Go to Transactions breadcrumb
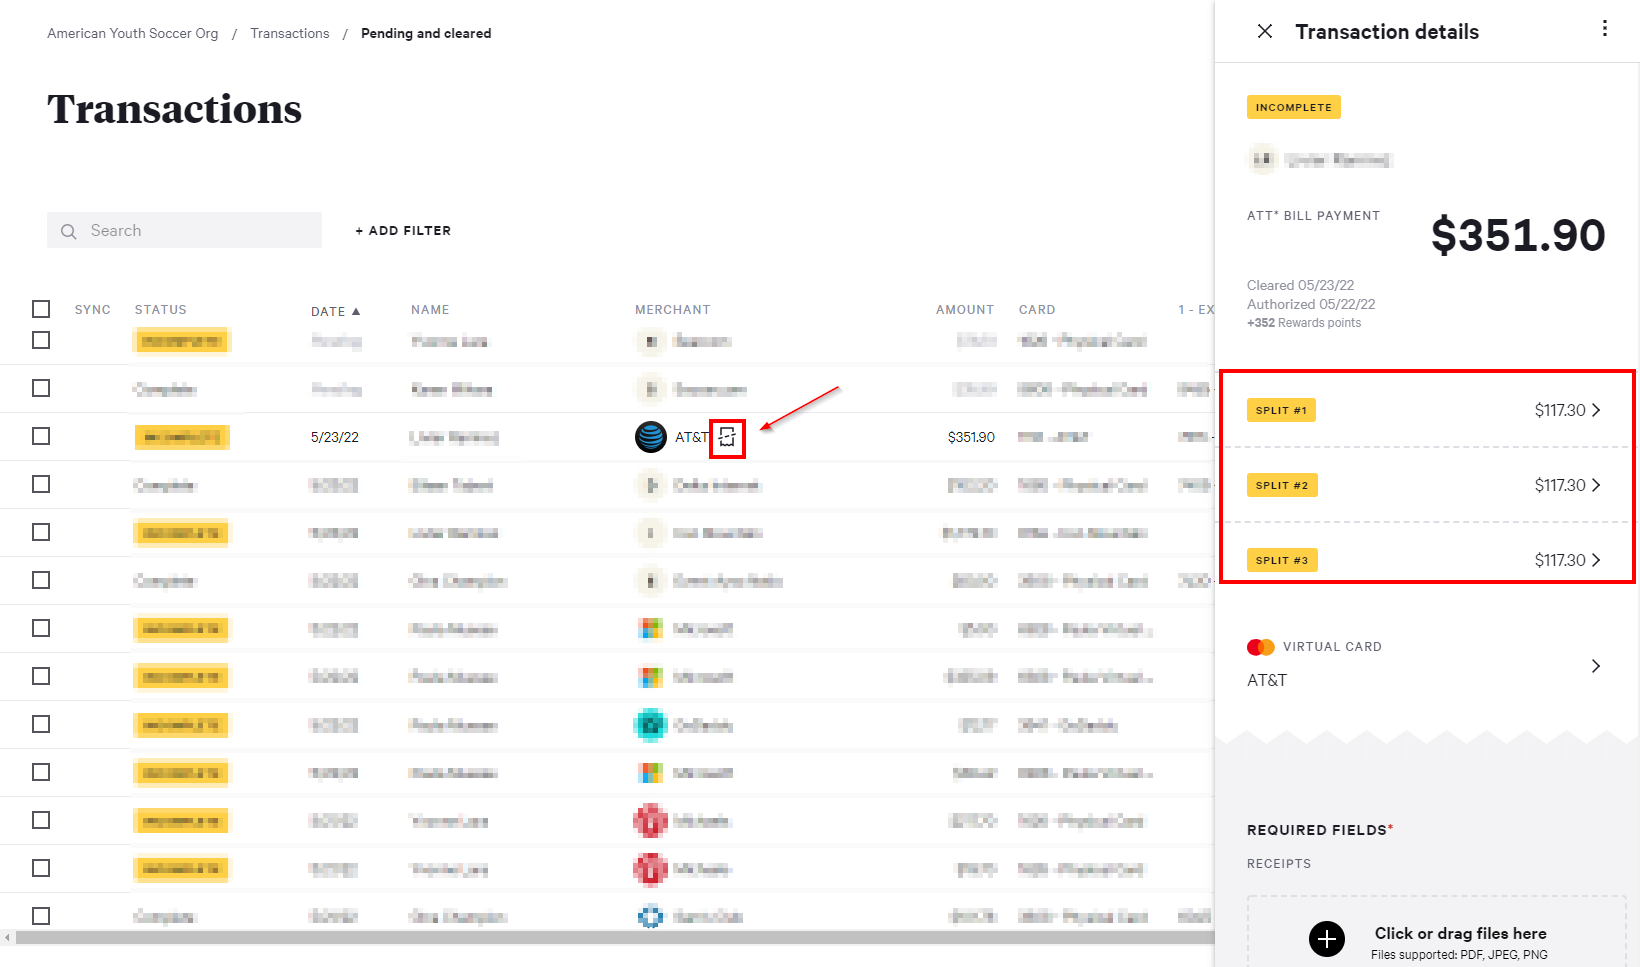Screen dimensions: 1640x967 [289, 33]
